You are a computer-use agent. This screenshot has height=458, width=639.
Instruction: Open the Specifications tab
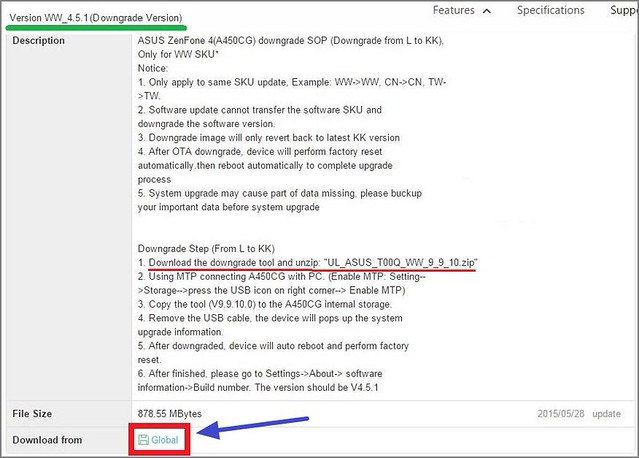pyautogui.click(x=551, y=10)
